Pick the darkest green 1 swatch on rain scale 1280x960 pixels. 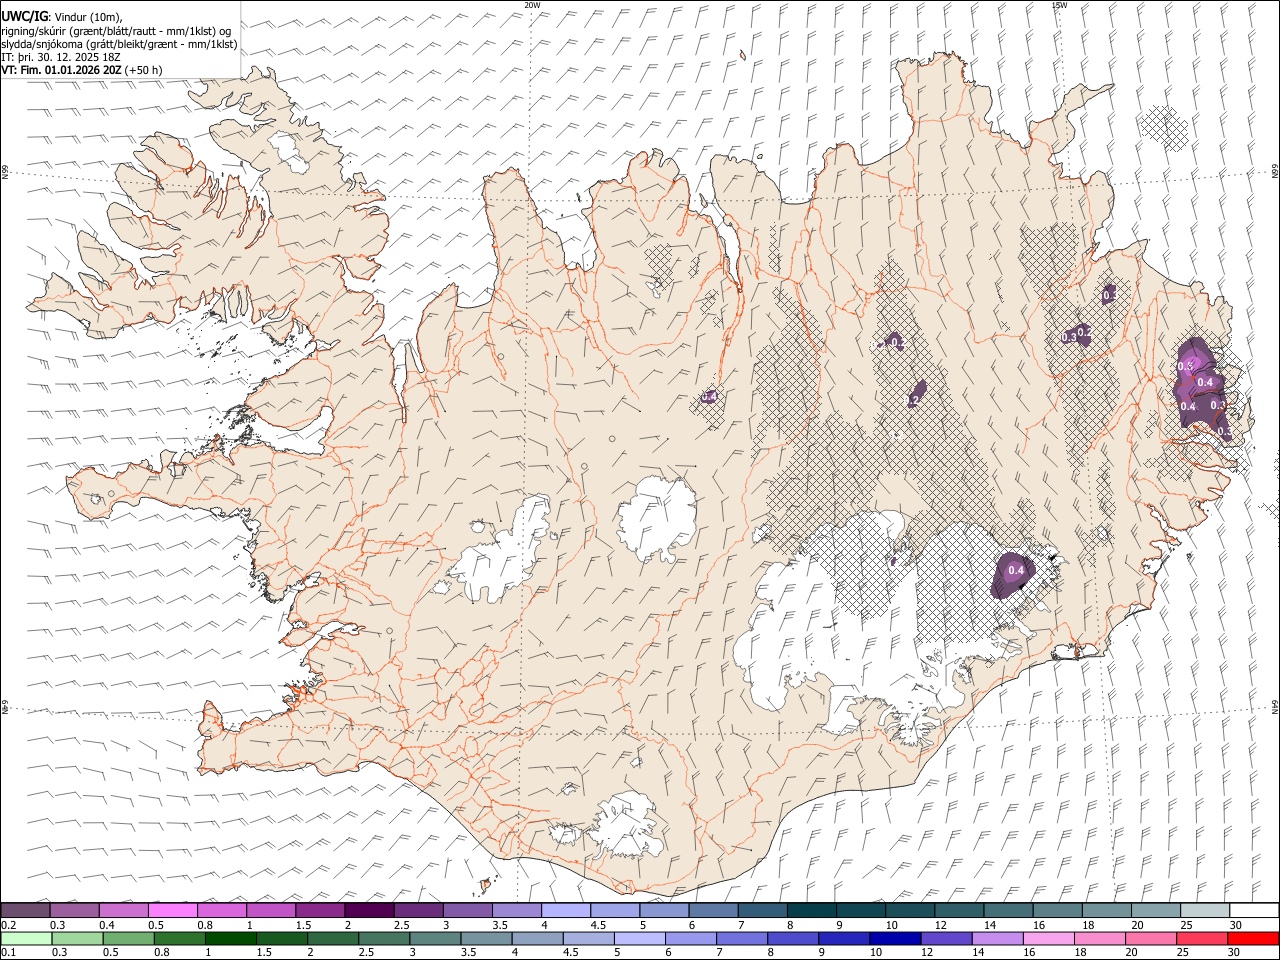tap(230, 939)
